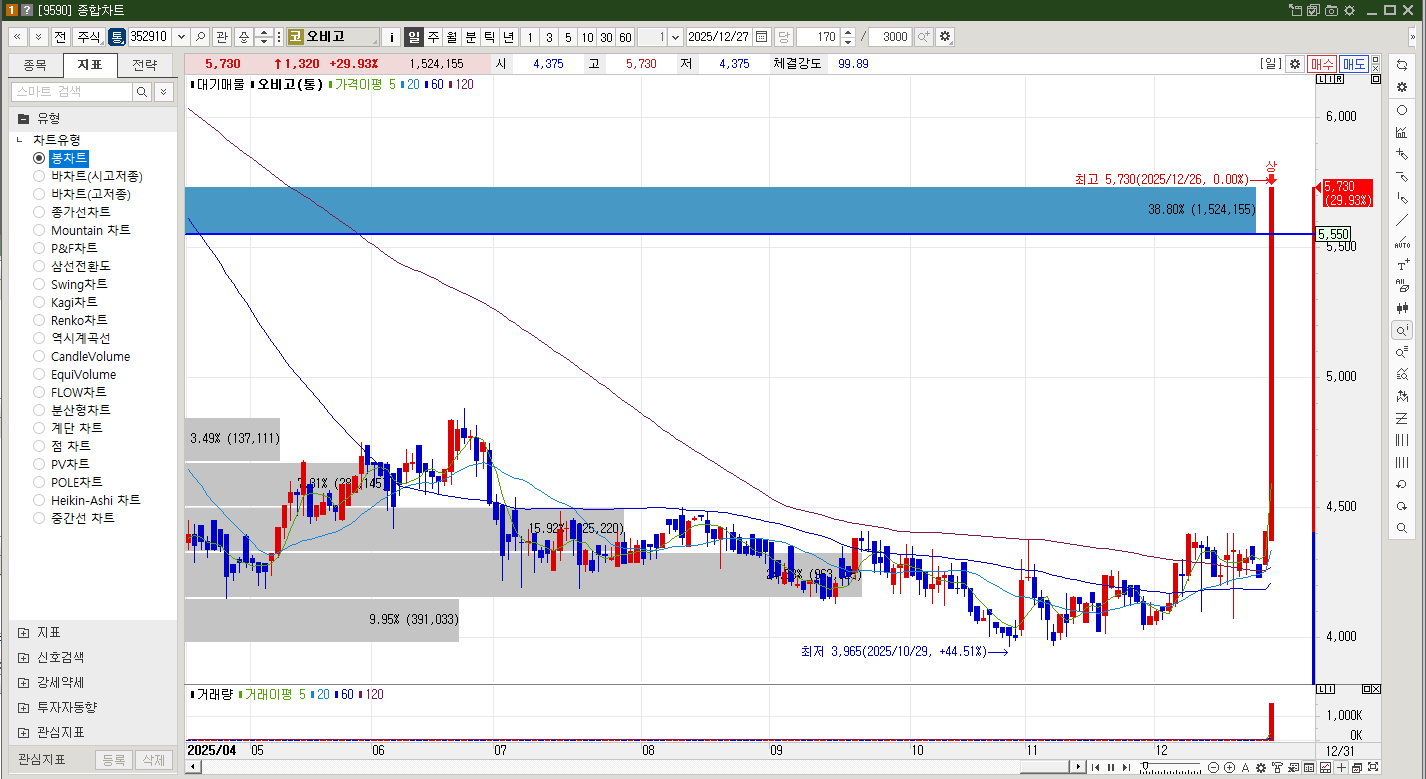Switch to weekly 주 period

(433, 37)
